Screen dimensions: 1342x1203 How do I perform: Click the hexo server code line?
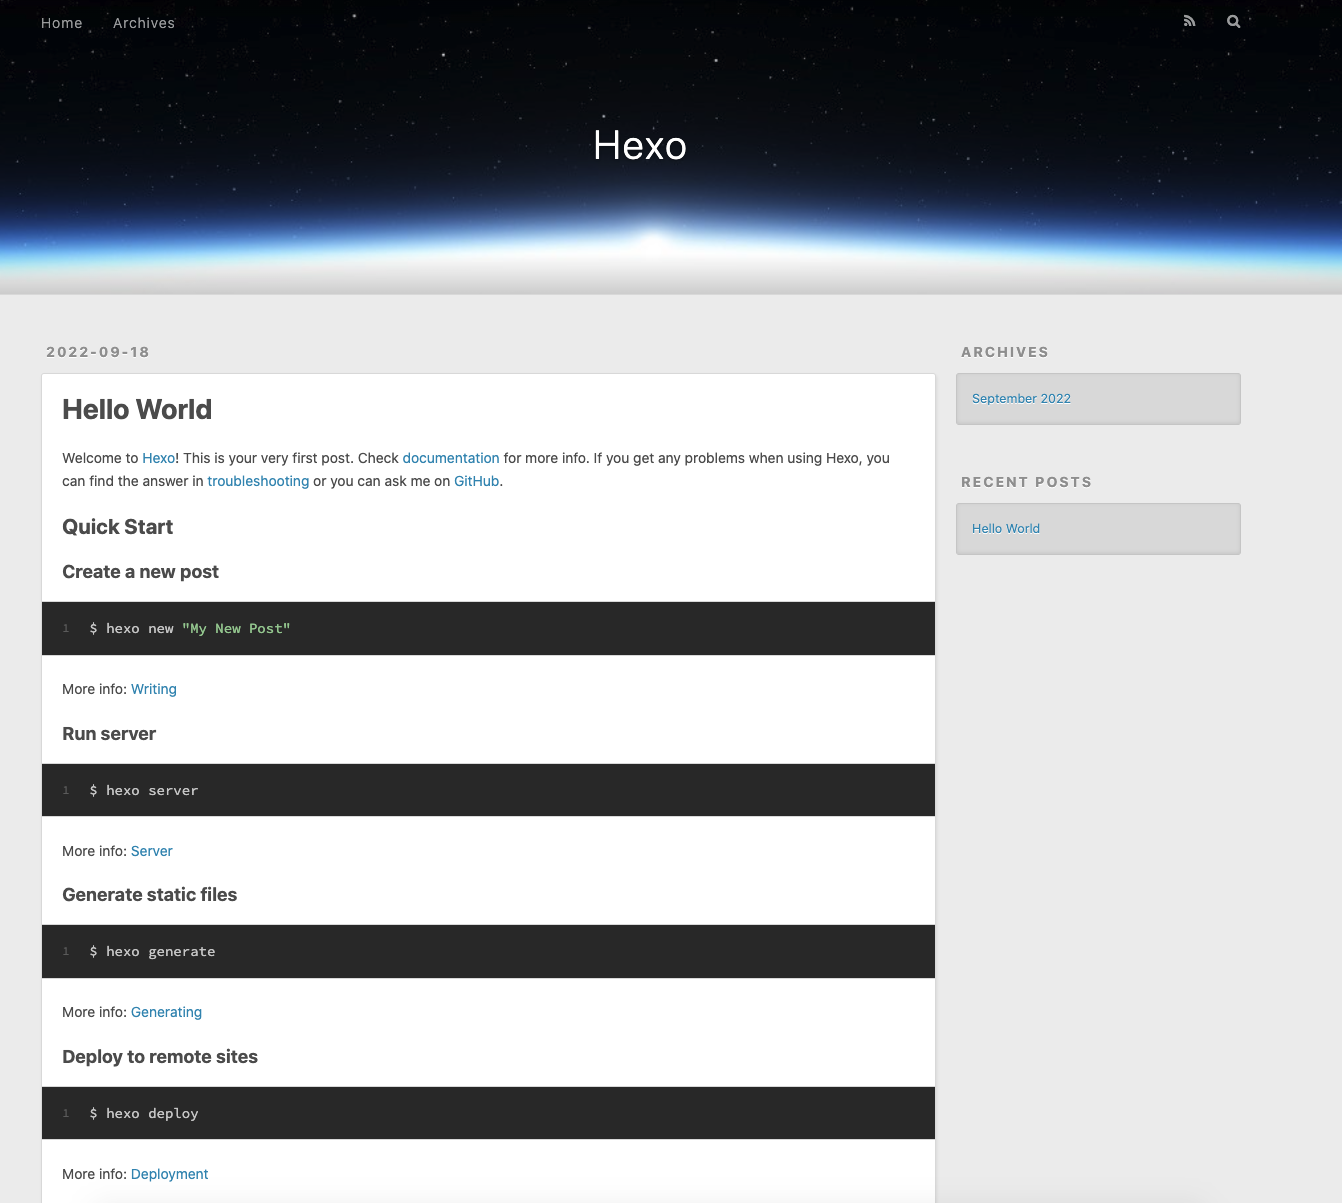pyautogui.click(x=144, y=791)
